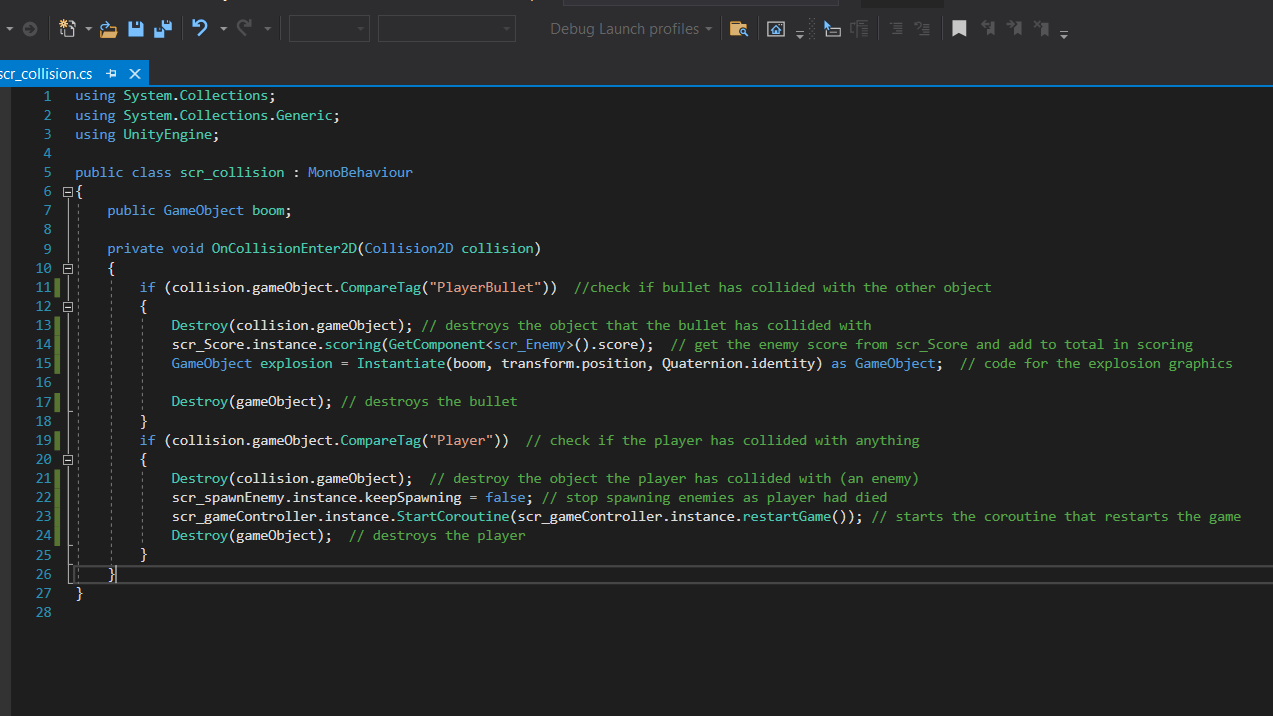
Task: Click the start window home icon
Action: [776, 29]
